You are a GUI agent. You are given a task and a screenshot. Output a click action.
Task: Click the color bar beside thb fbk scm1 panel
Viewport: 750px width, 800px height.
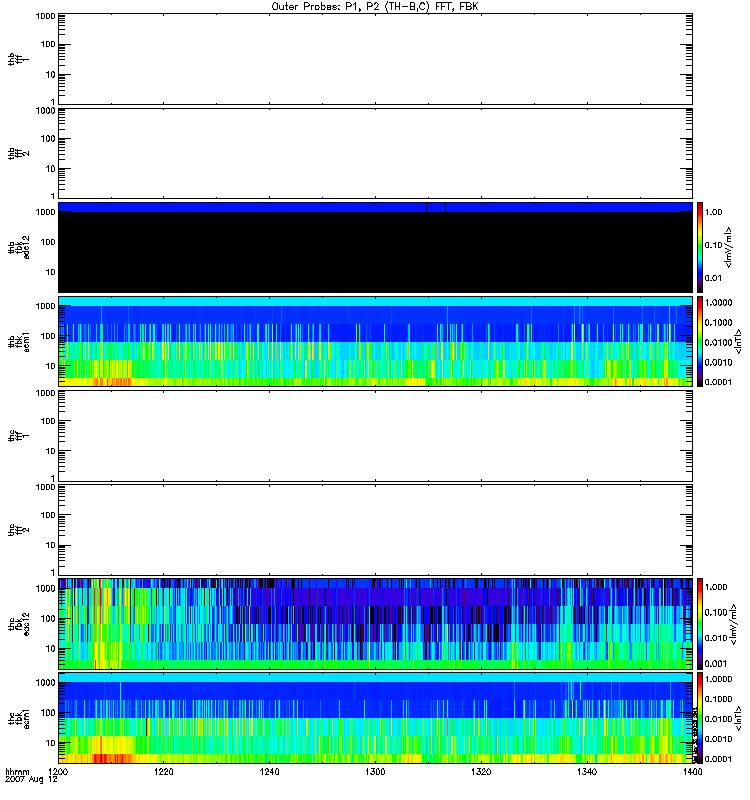pyautogui.click(x=700, y=341)
